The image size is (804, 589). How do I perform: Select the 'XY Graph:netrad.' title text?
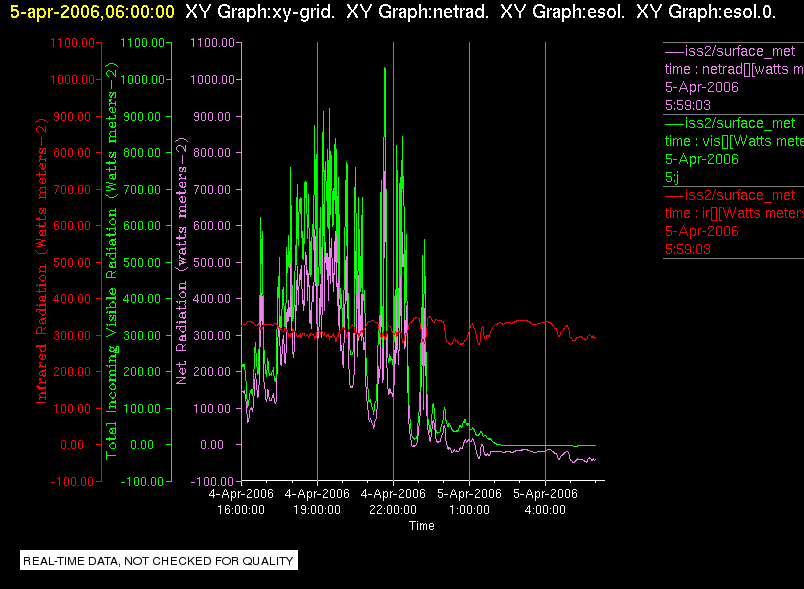(417, 11)
